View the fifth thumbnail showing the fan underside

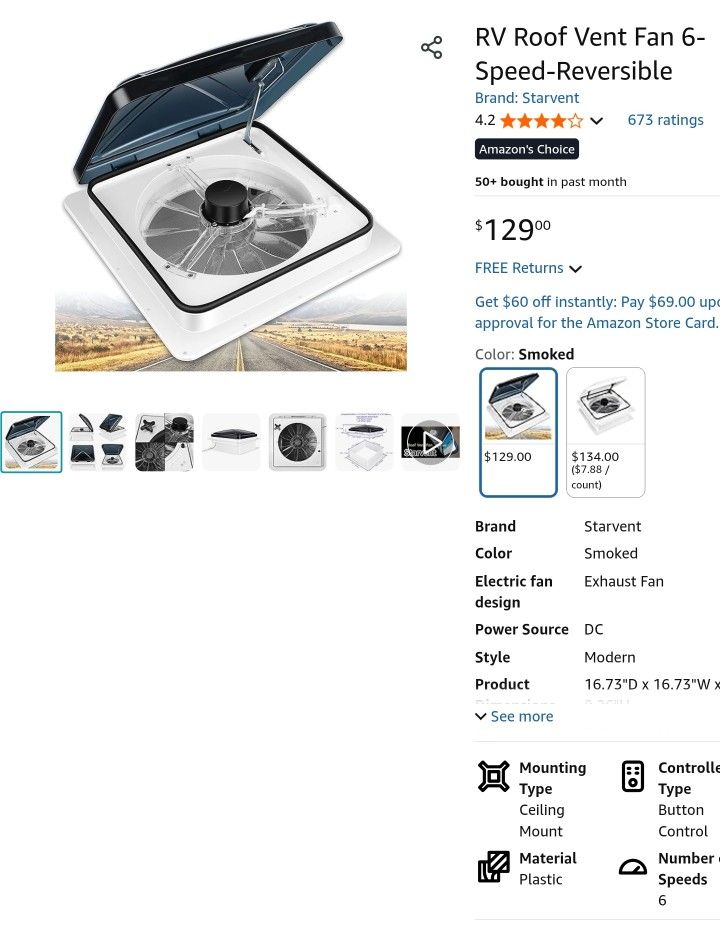297,442
